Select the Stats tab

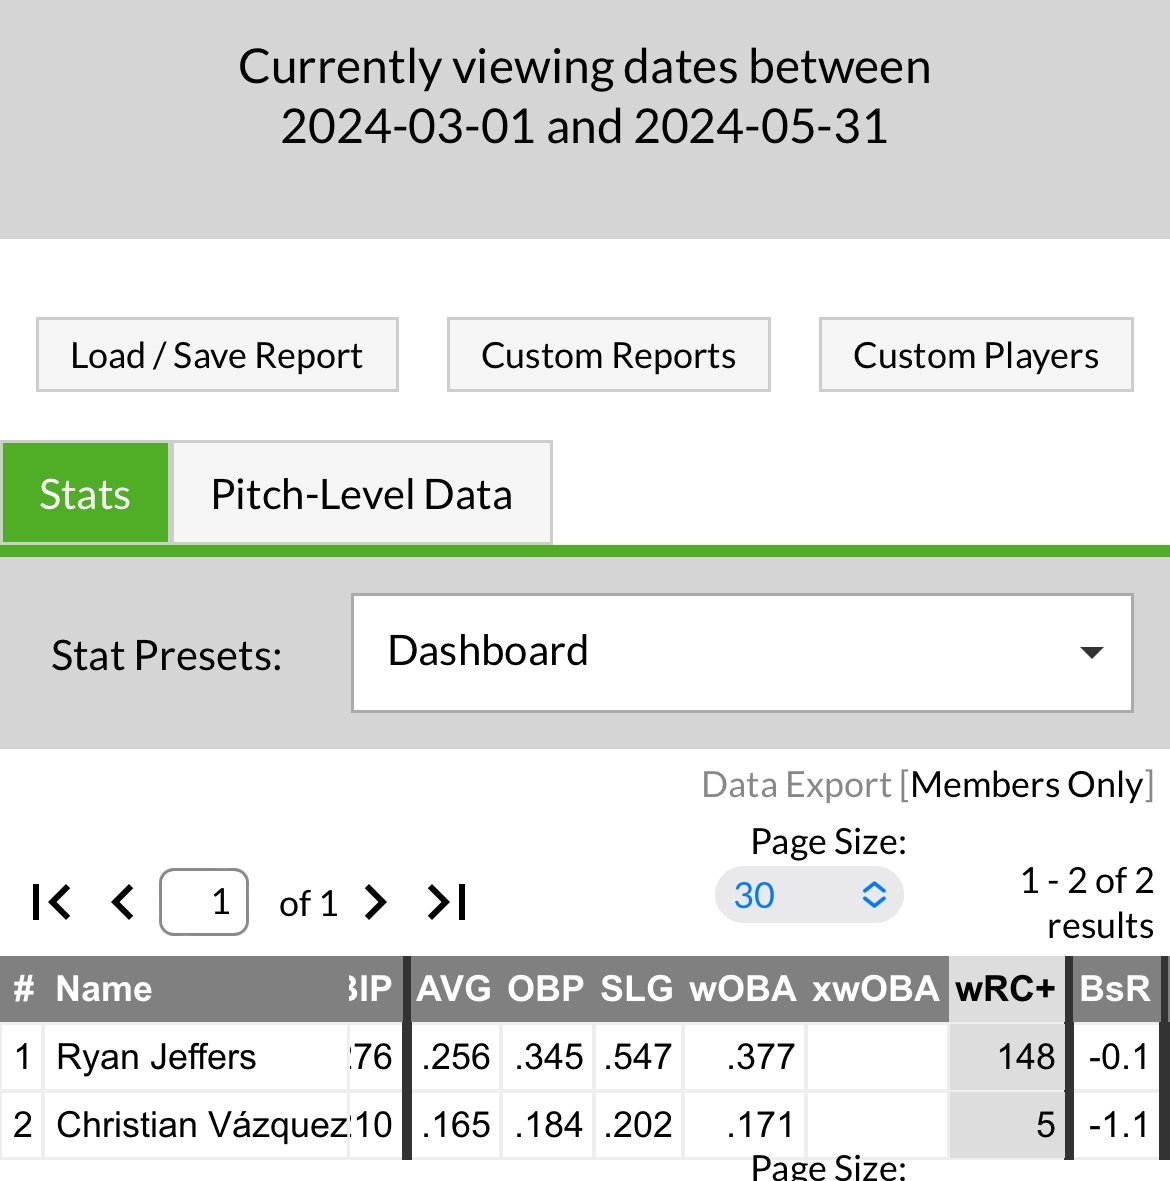coord(85,494)
